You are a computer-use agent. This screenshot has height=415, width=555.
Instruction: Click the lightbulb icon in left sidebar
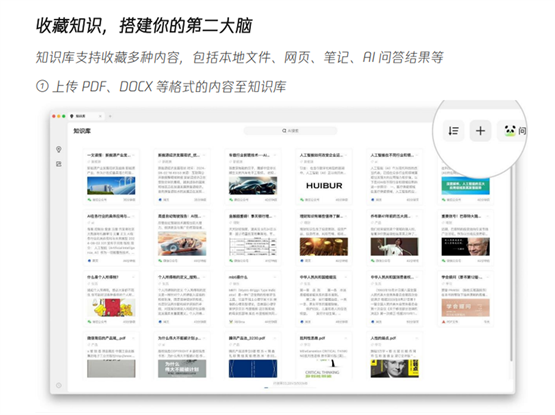(x=59, y=149)
